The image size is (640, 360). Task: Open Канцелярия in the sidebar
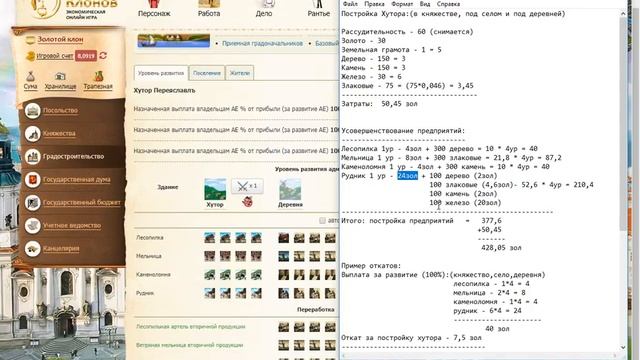tap(61, 248)
